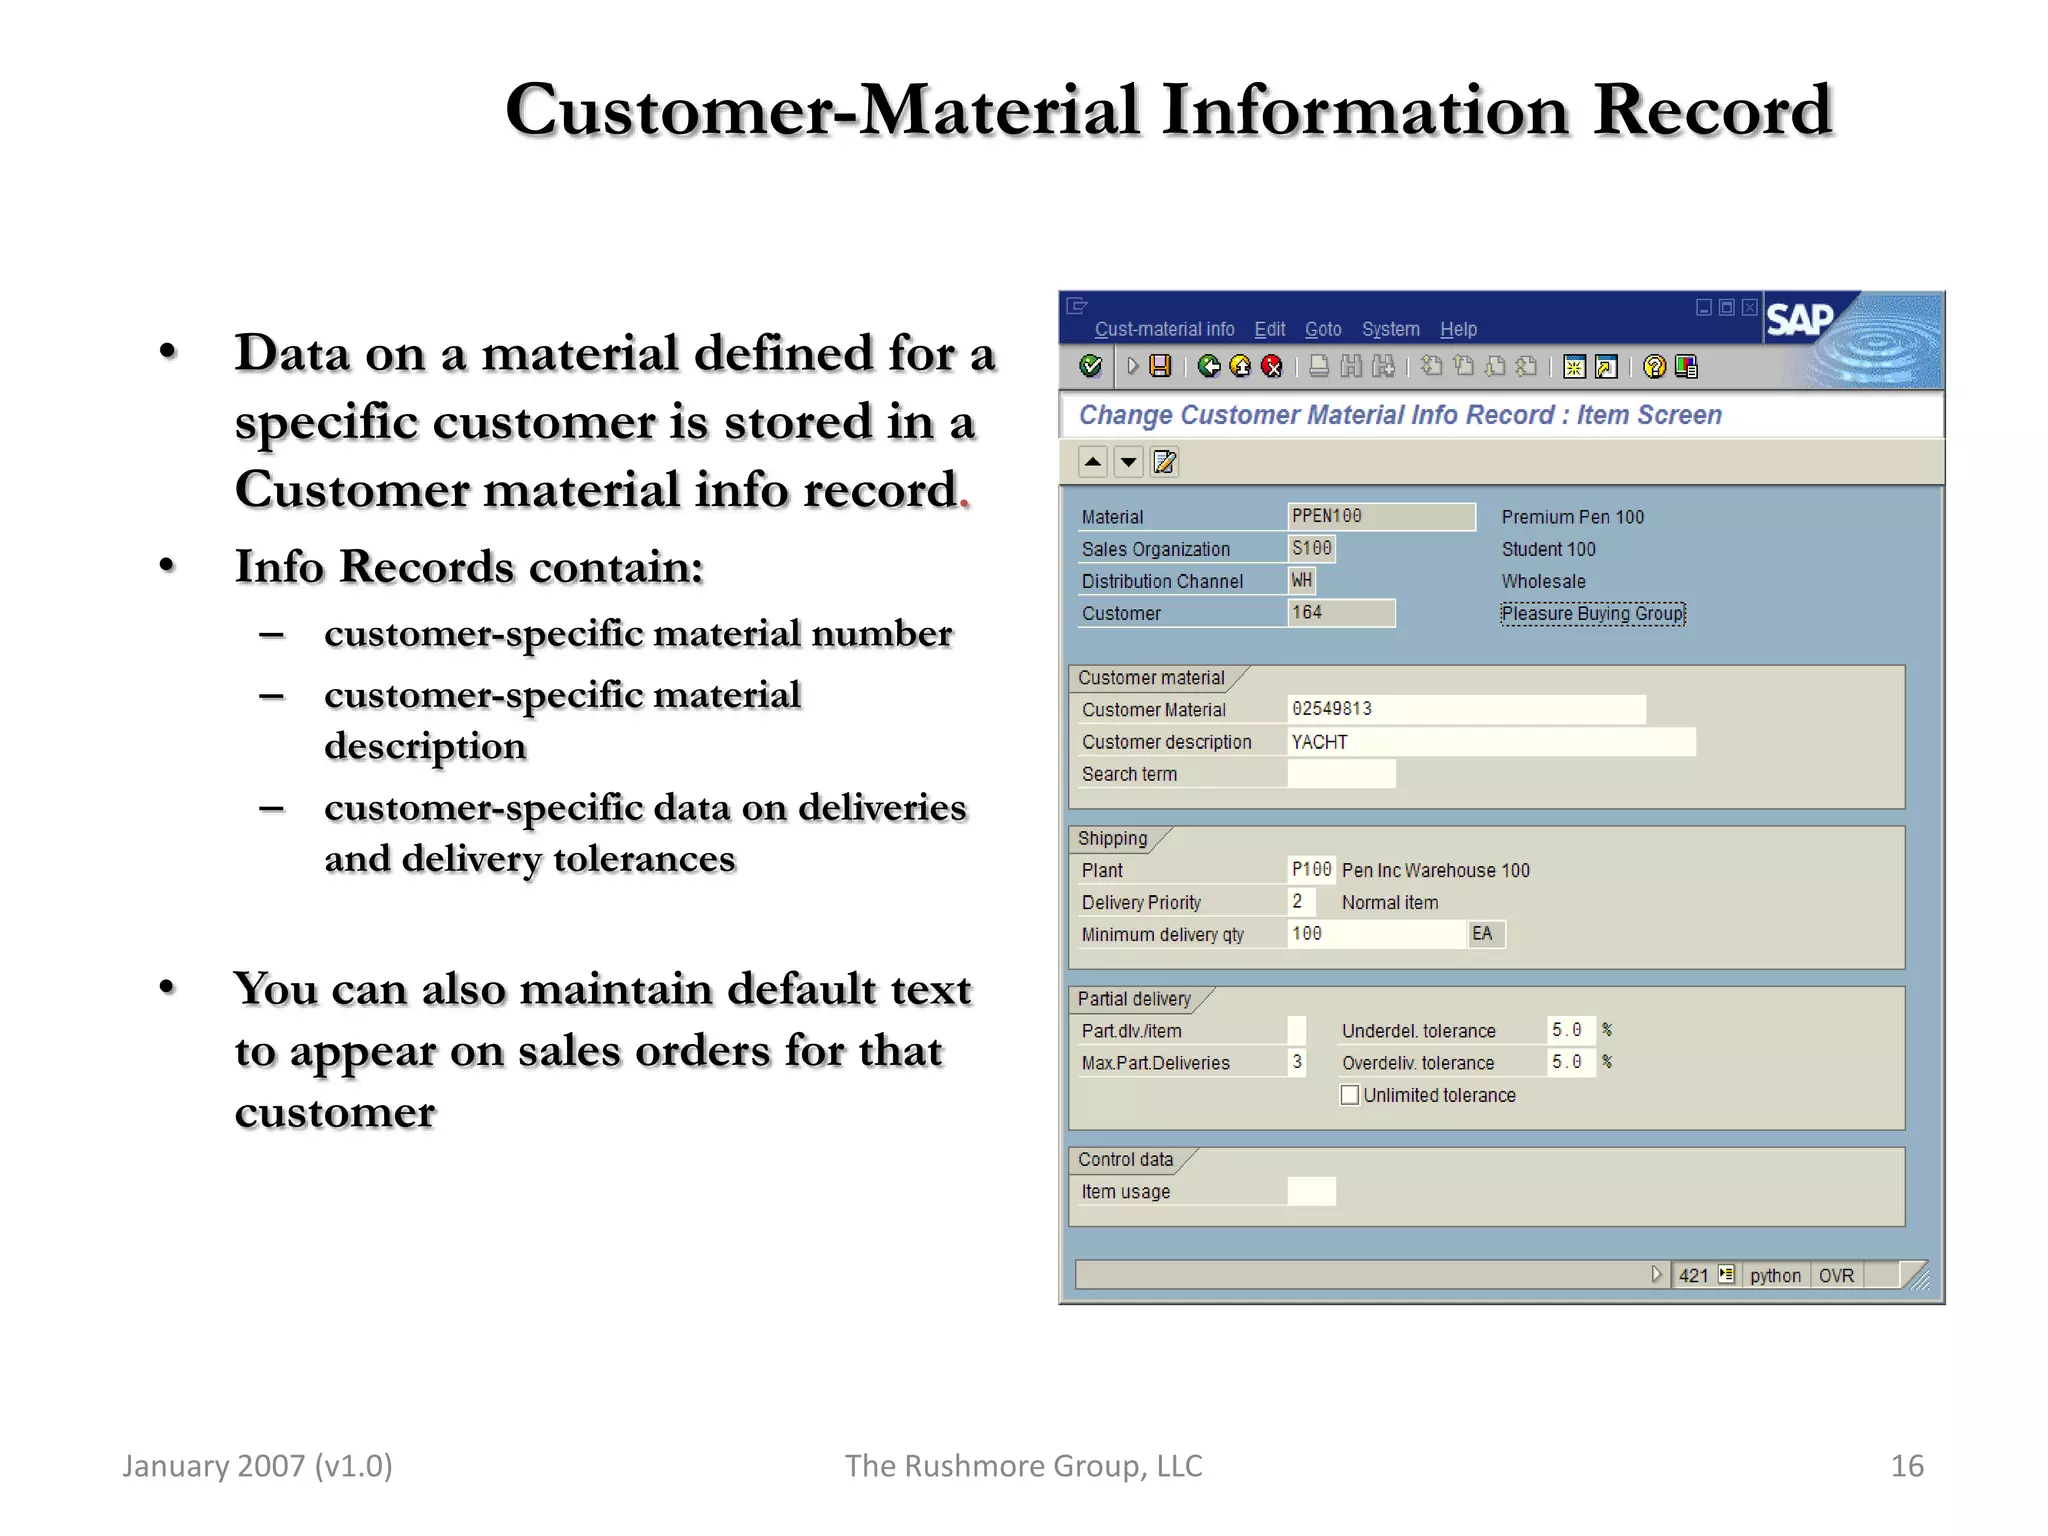Click the Print icon in toolbar

1319,366
